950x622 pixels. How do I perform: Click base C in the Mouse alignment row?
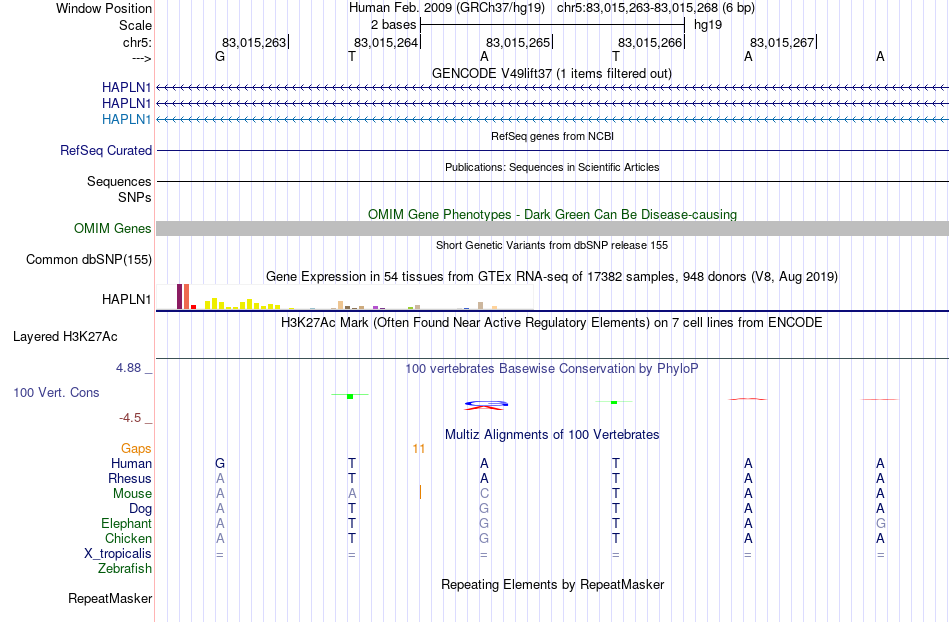coord(484,494)
